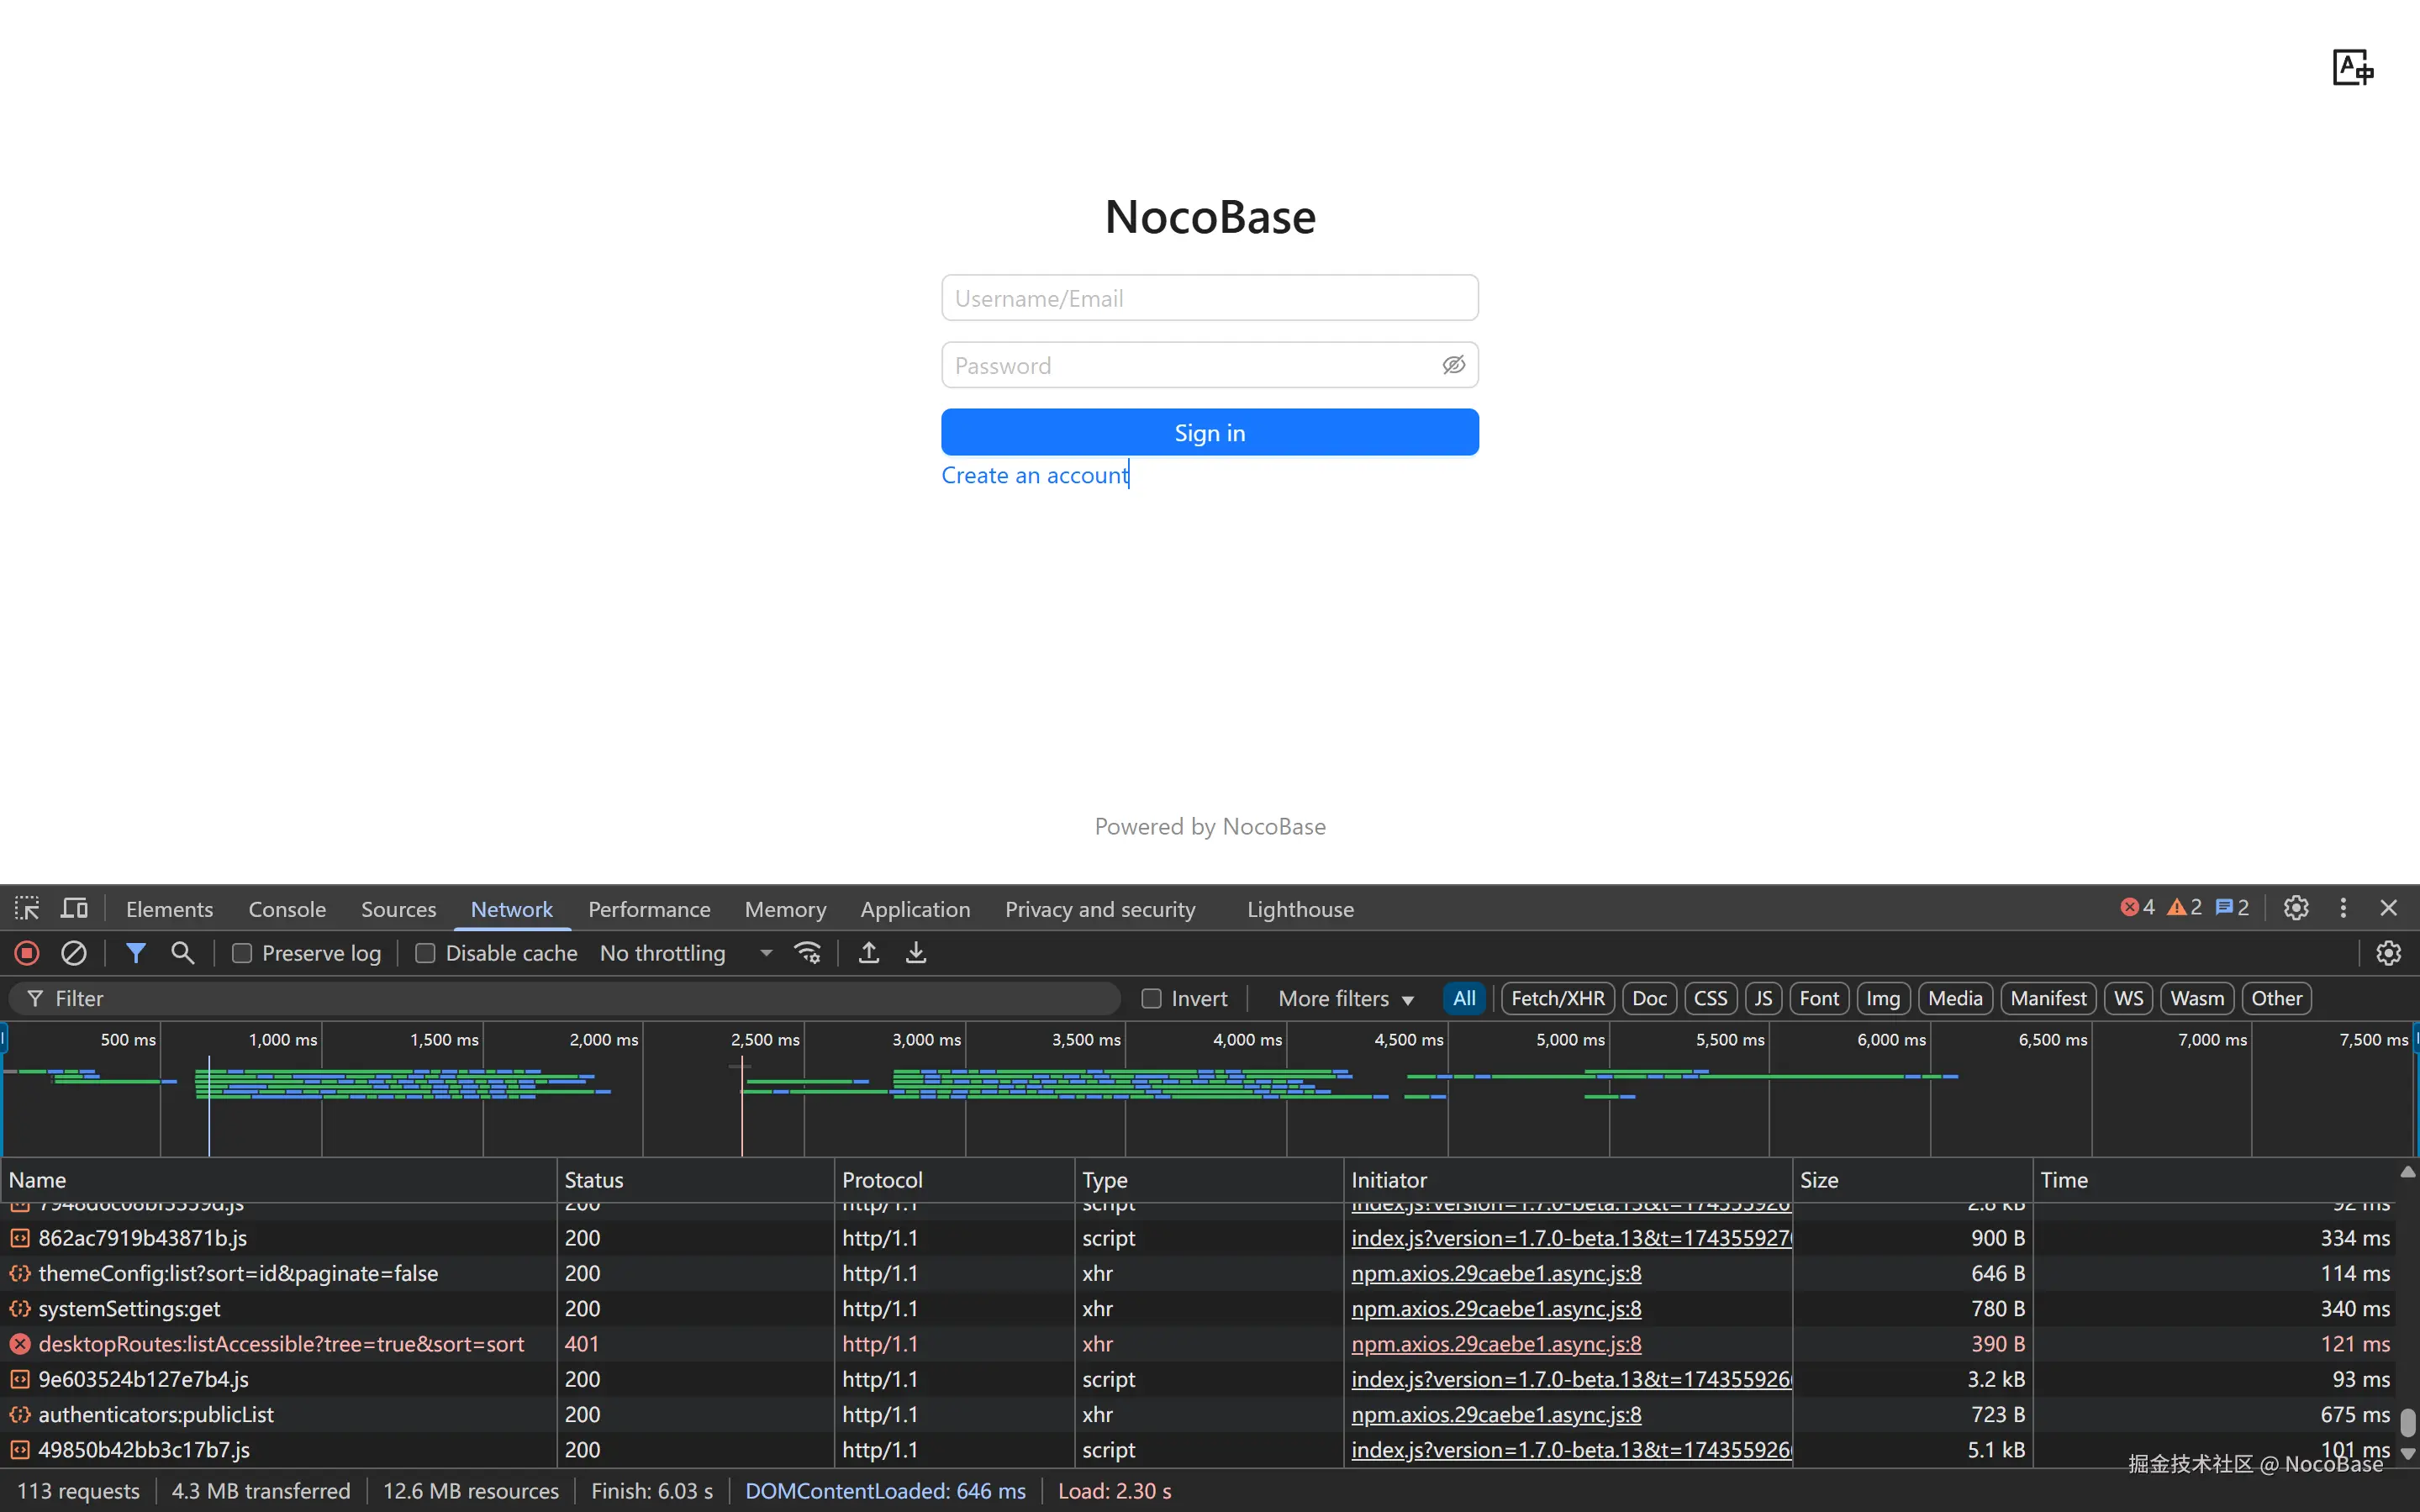Screen dimensions: 2420x1512
Task: Filter requests by Doc type
Action: coord(1649,998)
